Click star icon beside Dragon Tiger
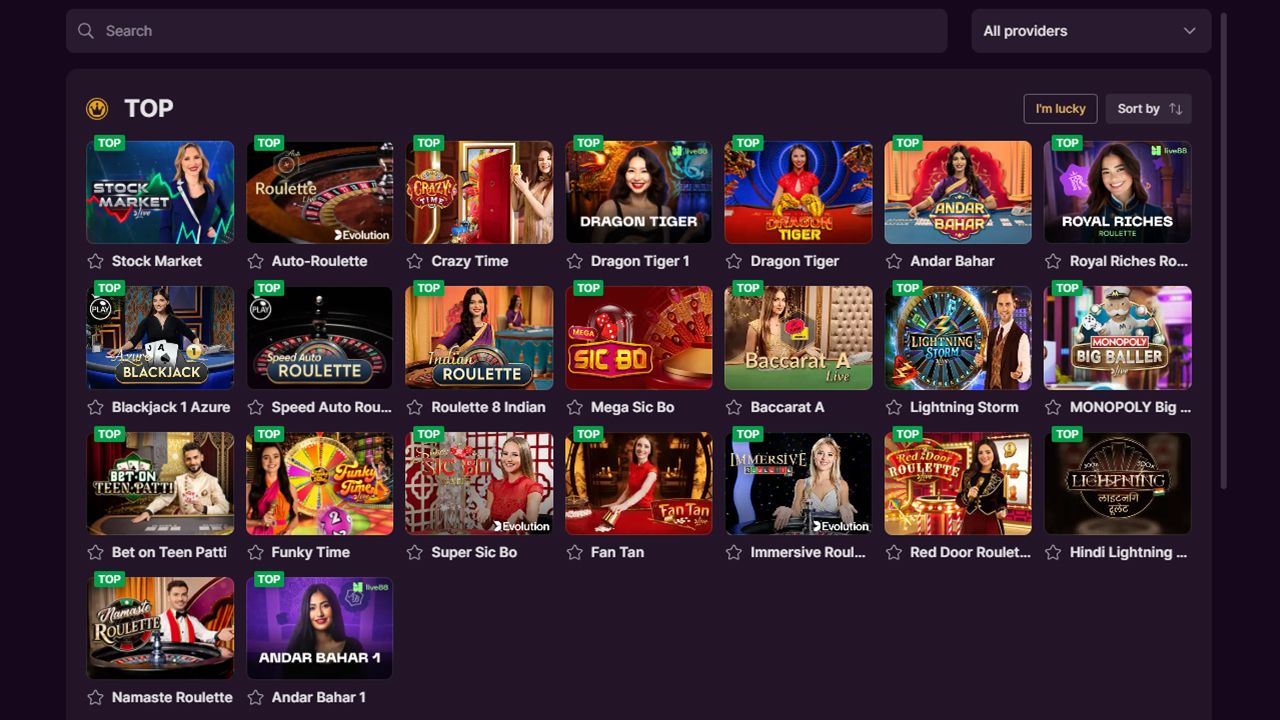The height and width of the screenshot is (720, 1280). [734, 261]
